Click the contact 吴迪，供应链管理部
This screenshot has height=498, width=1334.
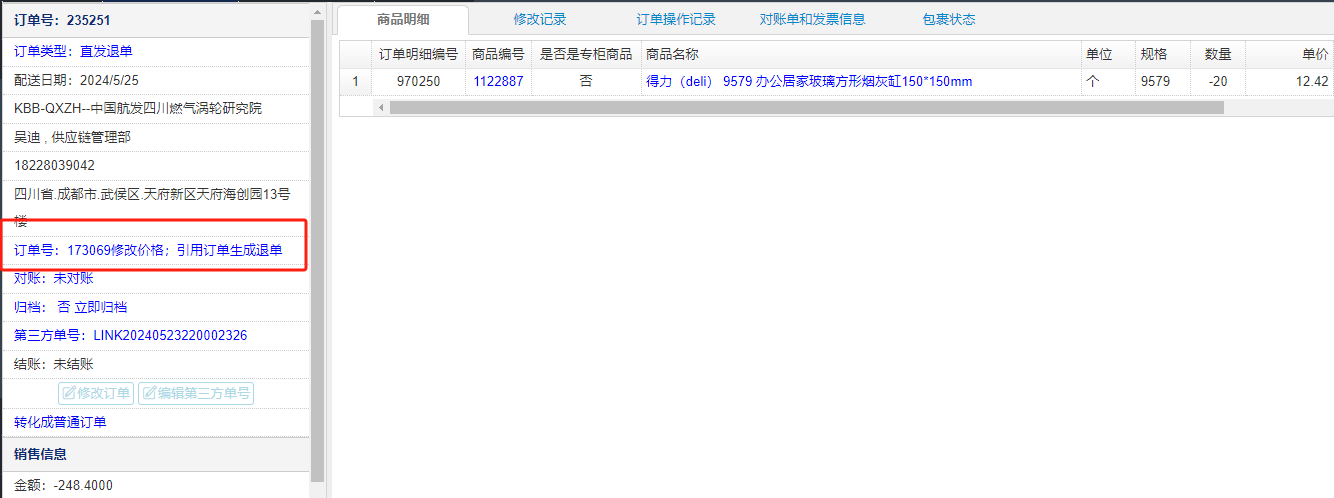(x=72, y=136)
